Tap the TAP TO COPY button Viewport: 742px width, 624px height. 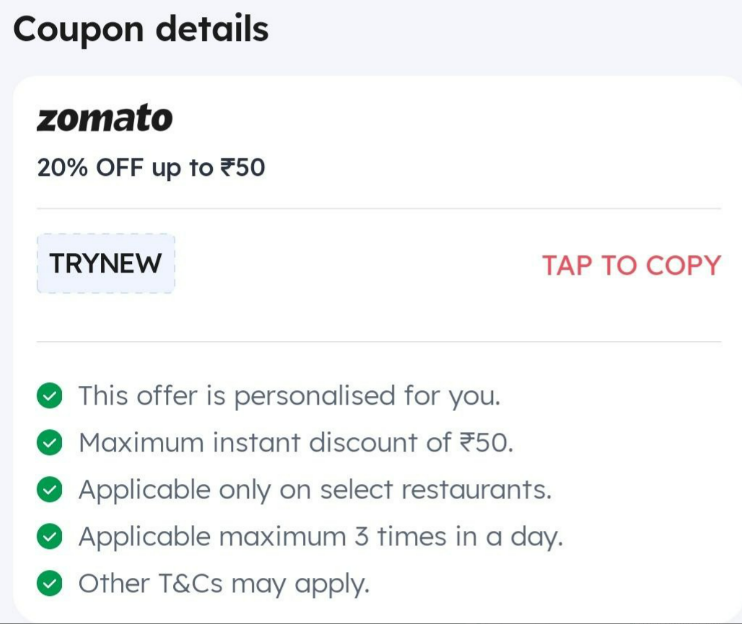tap(631, 265)
